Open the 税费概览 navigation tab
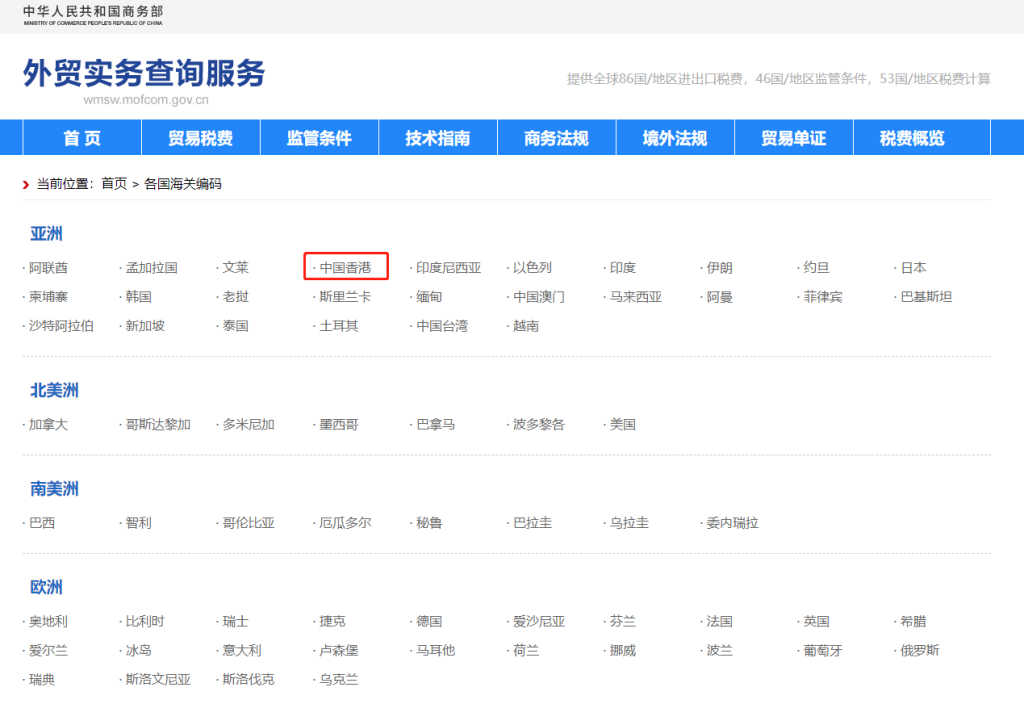 coord(912,138)
